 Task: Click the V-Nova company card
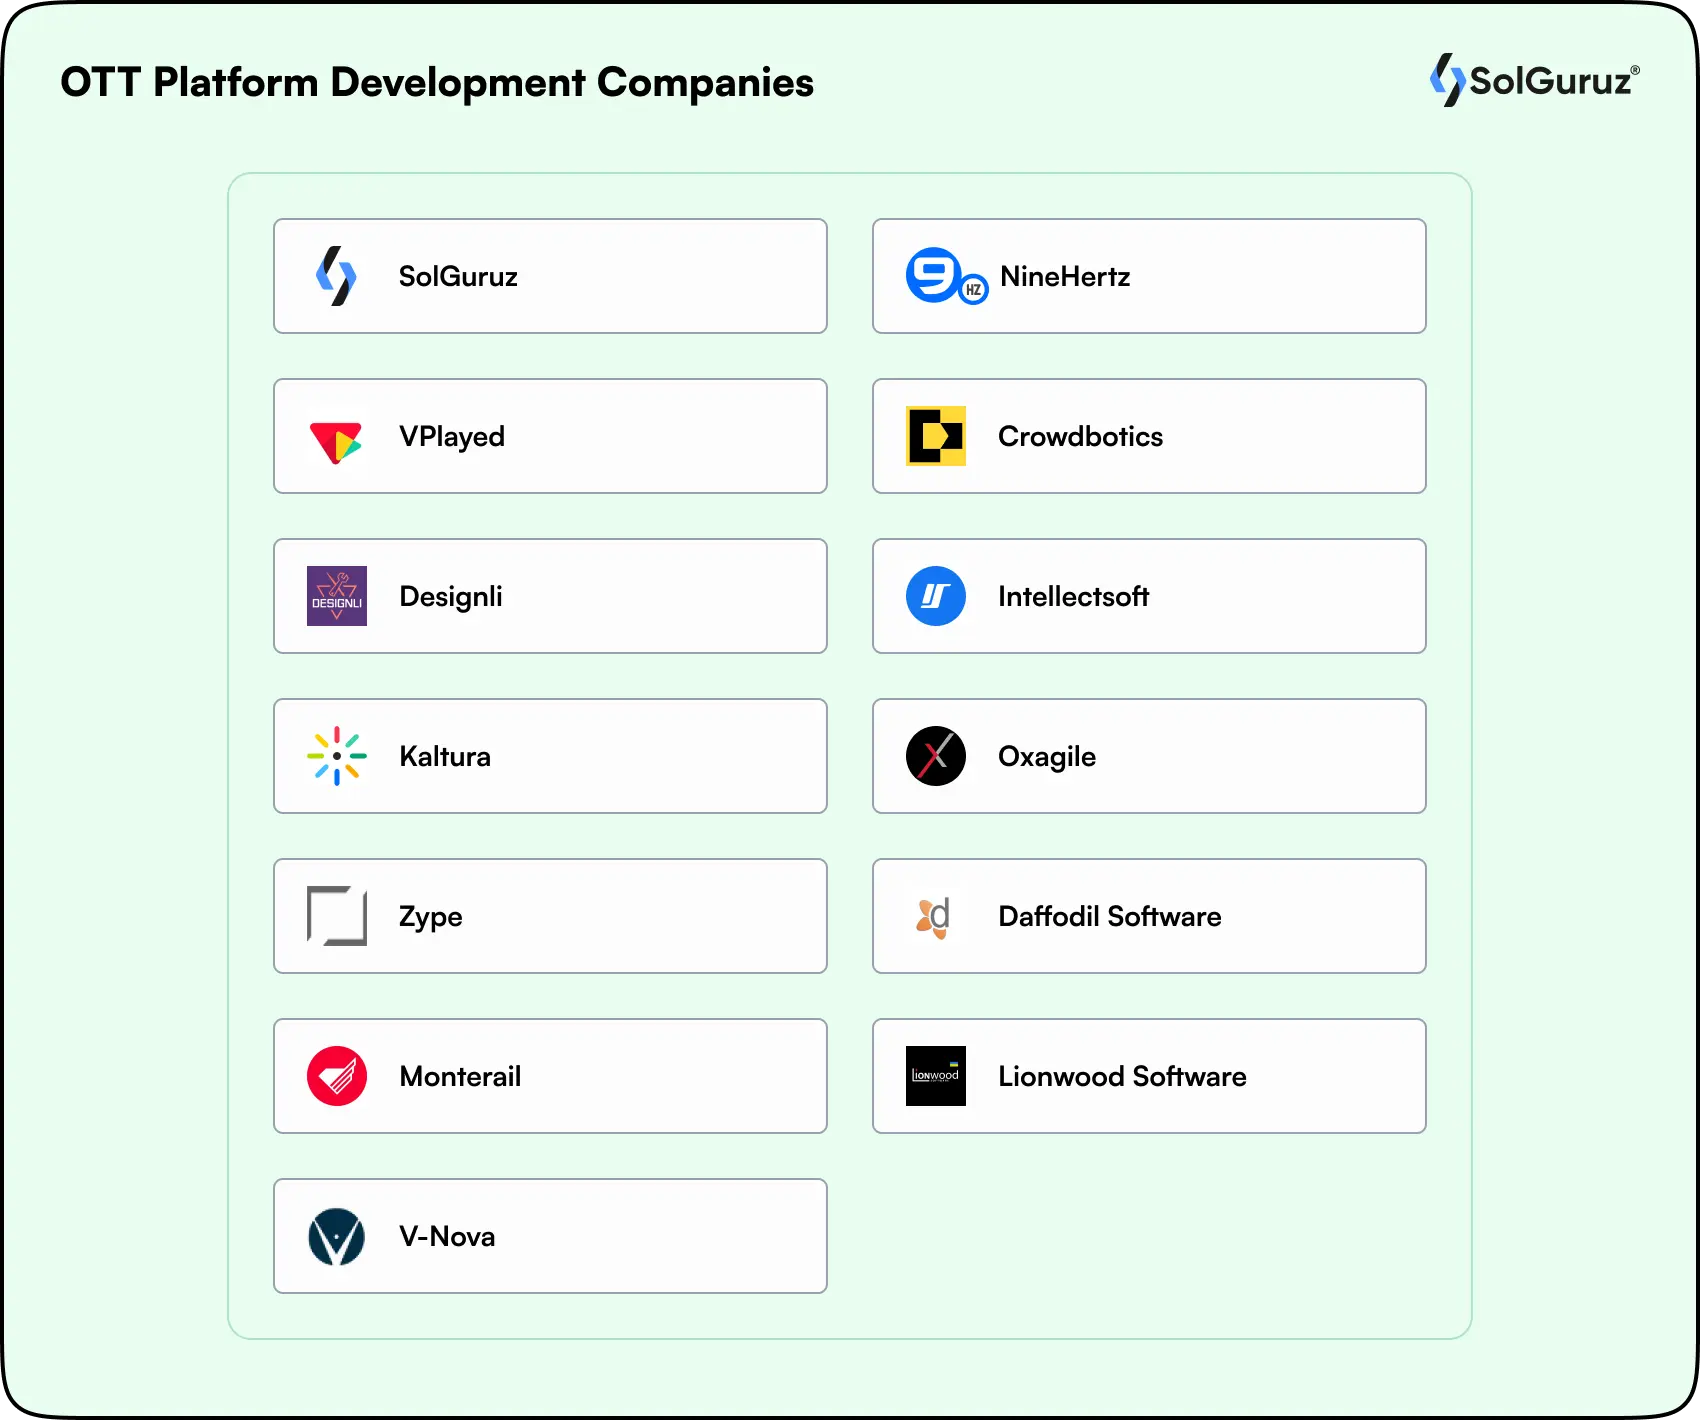tap(550, 1236)
